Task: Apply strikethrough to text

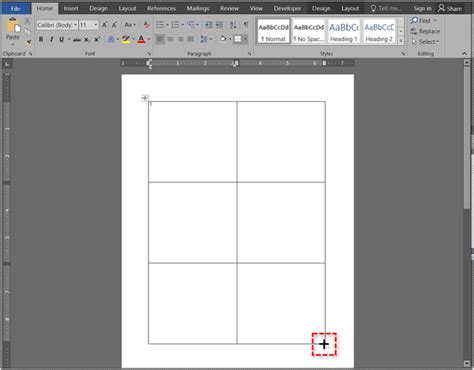Action: (x=77, y=40)
